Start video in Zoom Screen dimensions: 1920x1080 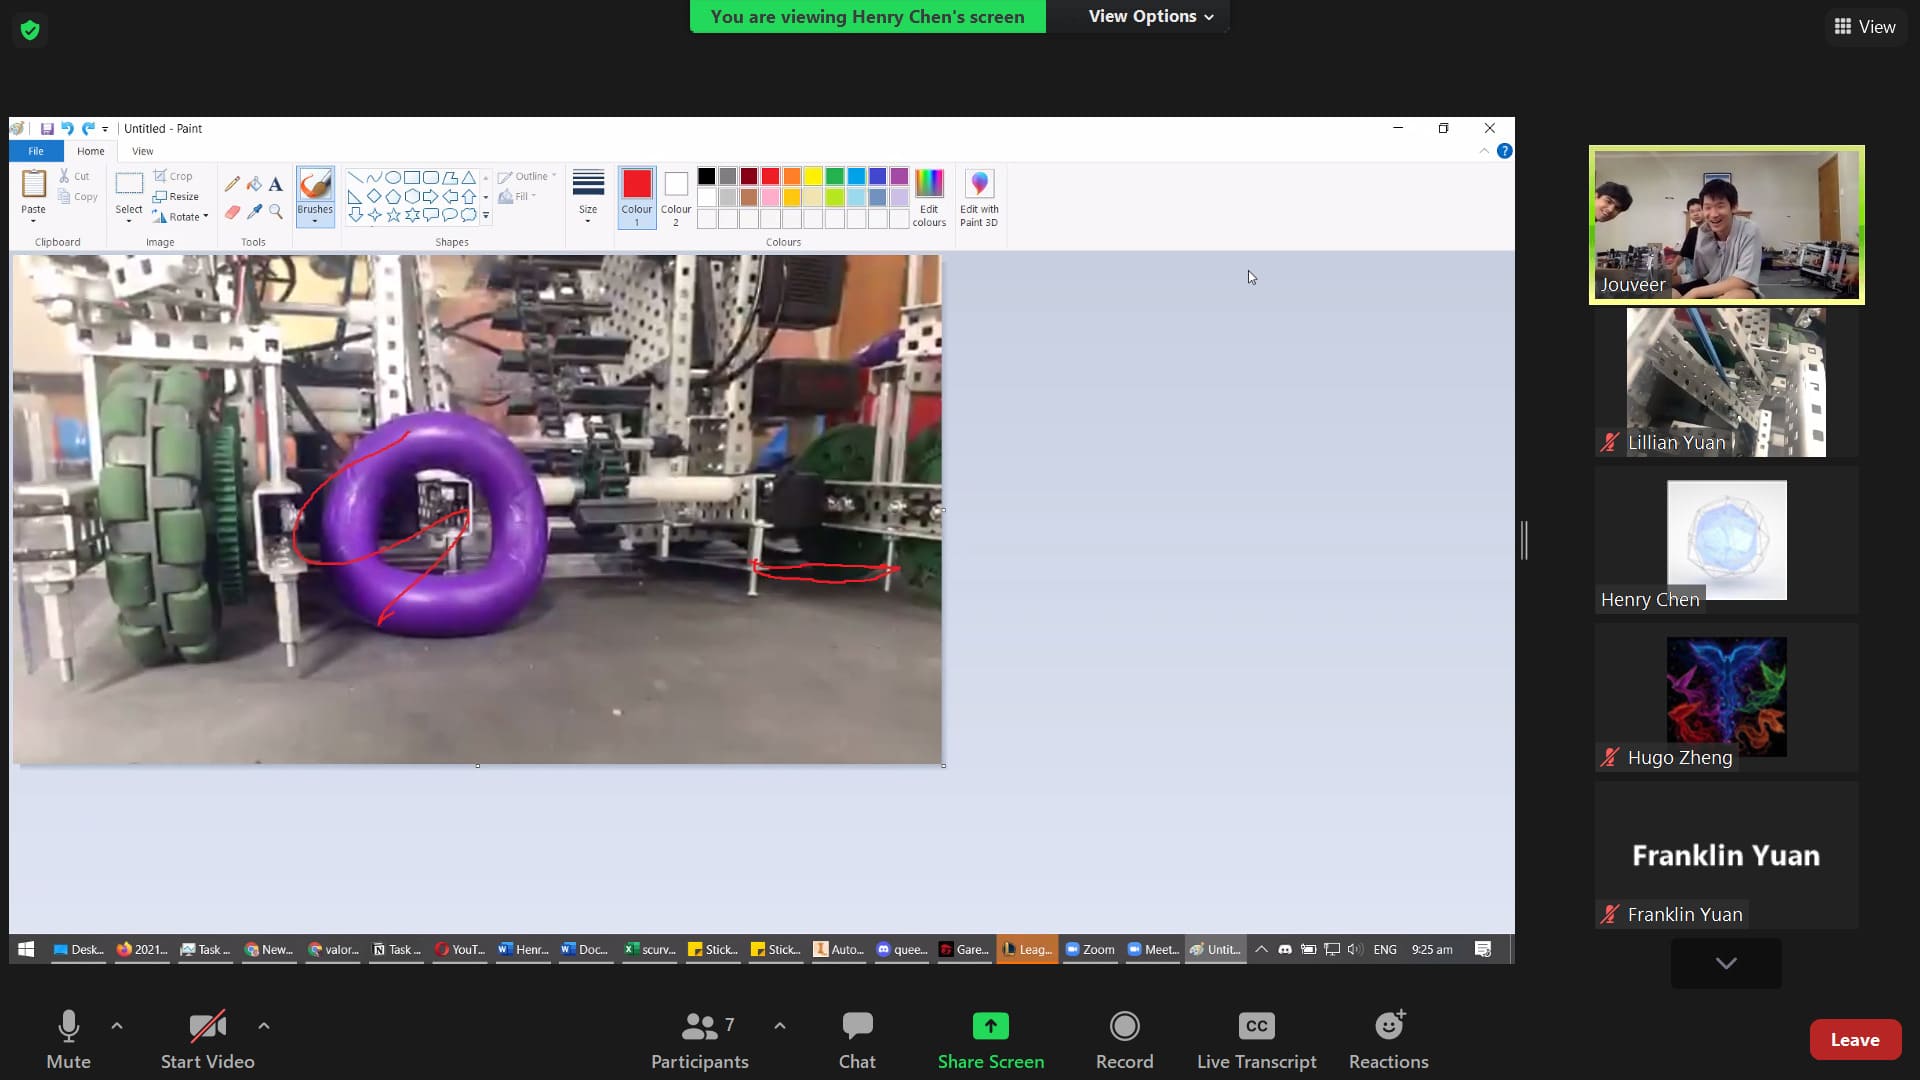[x=207, y=1038]
